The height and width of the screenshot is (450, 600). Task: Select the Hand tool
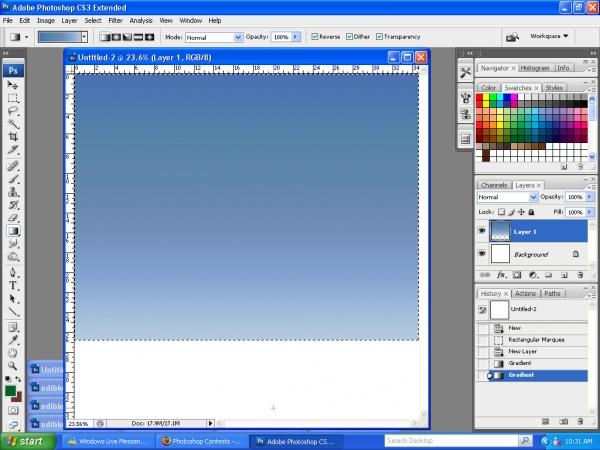point(13,353)
